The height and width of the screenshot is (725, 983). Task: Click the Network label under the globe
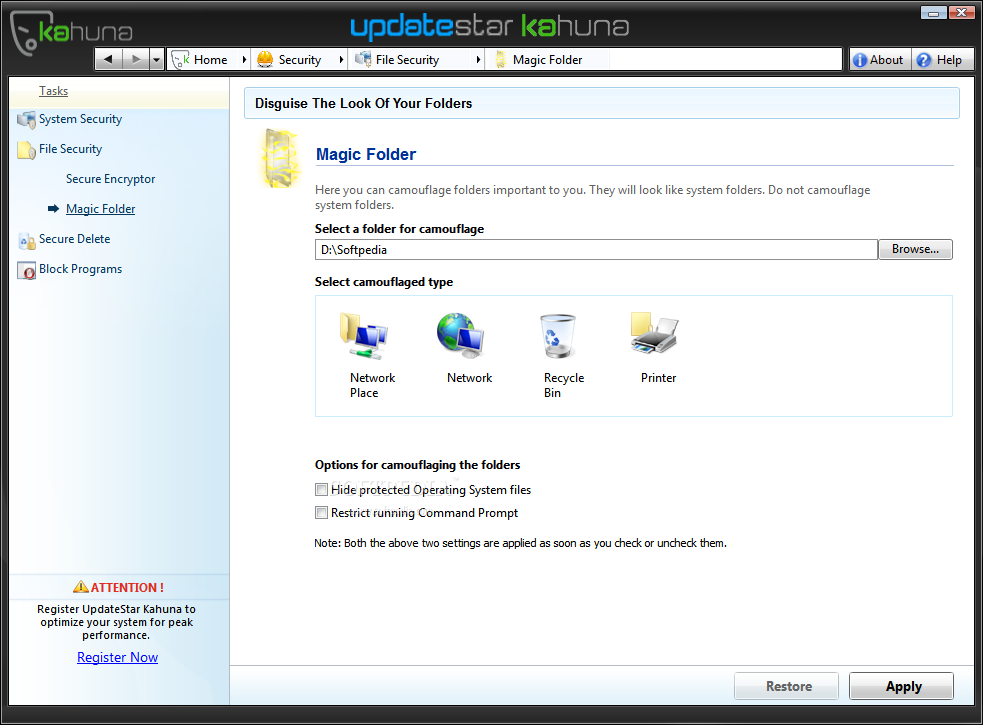click(x=469, y=378)
